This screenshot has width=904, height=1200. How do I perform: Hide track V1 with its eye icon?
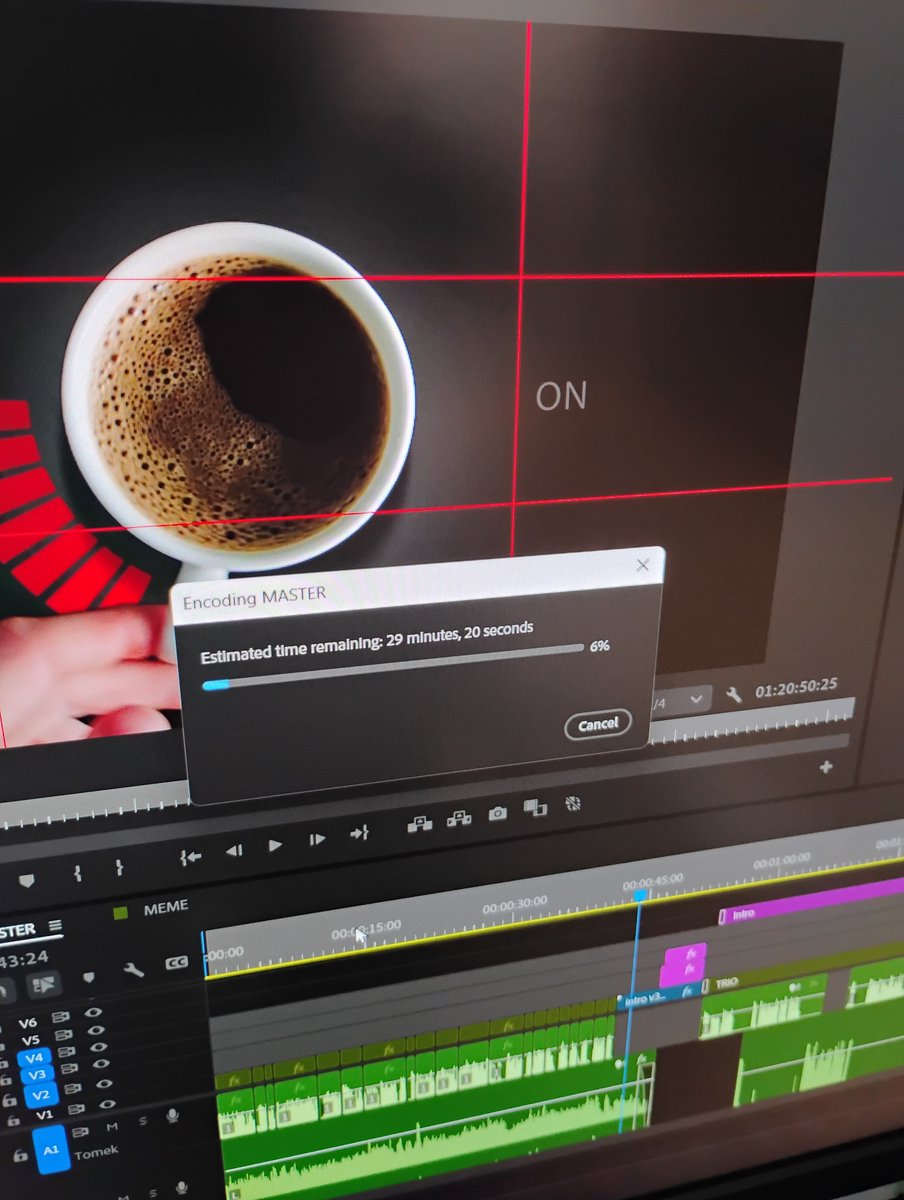coord(108,1104)
